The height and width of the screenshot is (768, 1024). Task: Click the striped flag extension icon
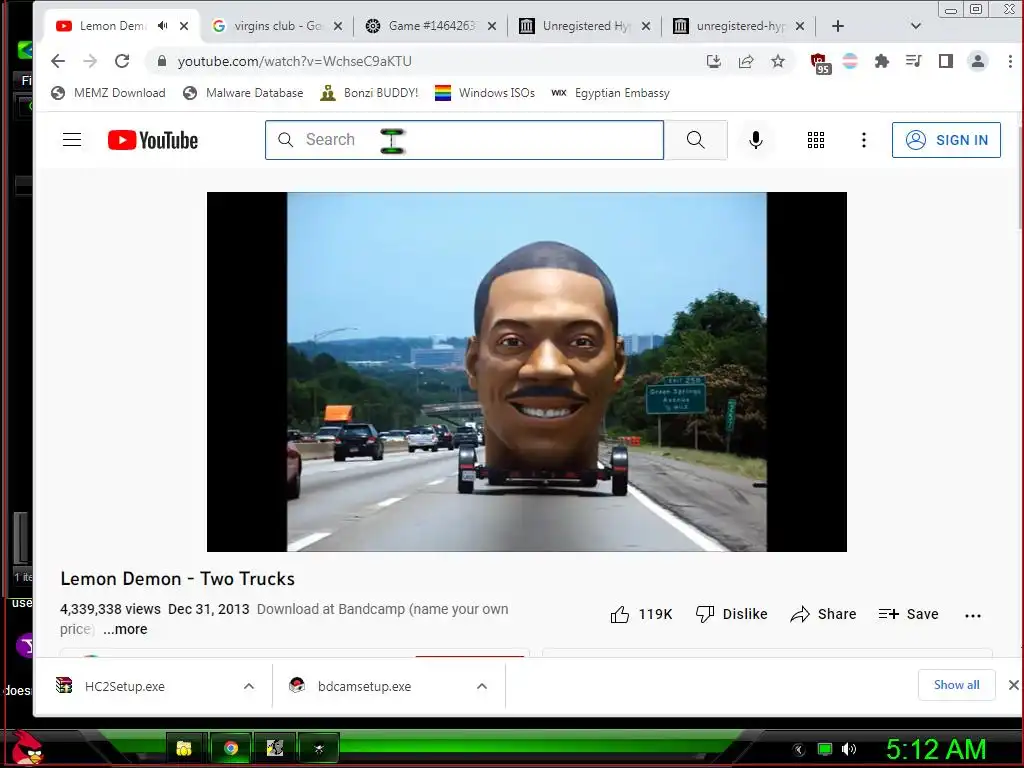pos(850,61)
